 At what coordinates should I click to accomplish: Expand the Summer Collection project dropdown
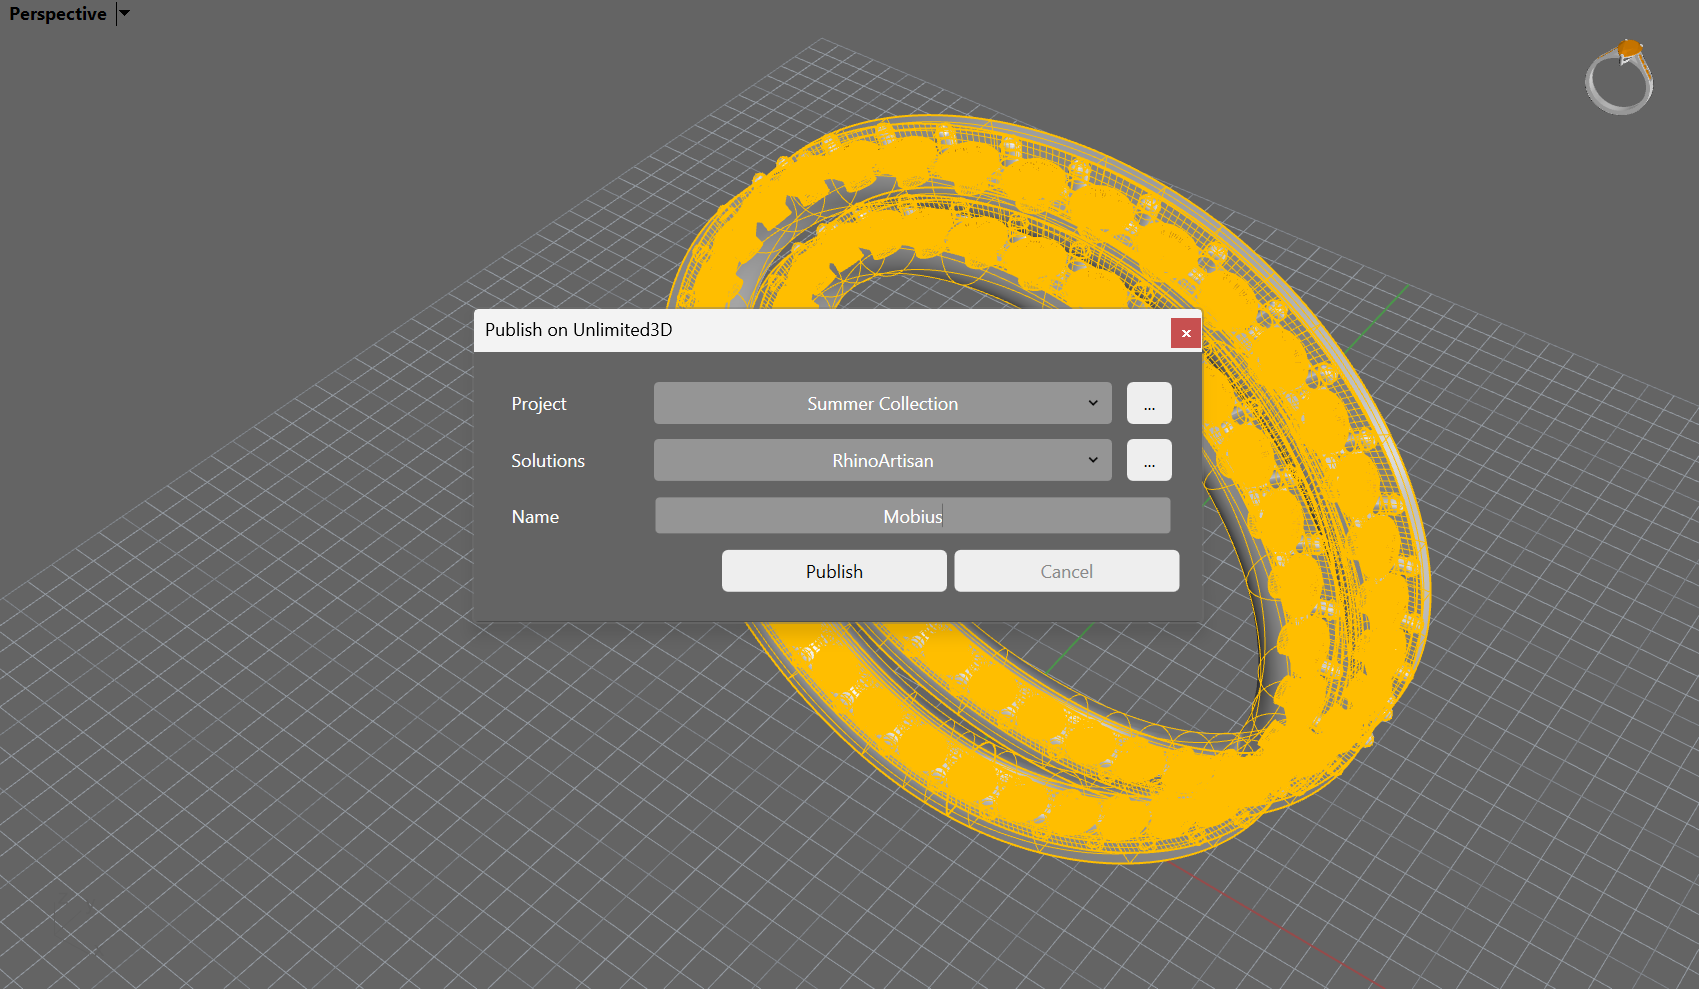click(x=881, y=404)
